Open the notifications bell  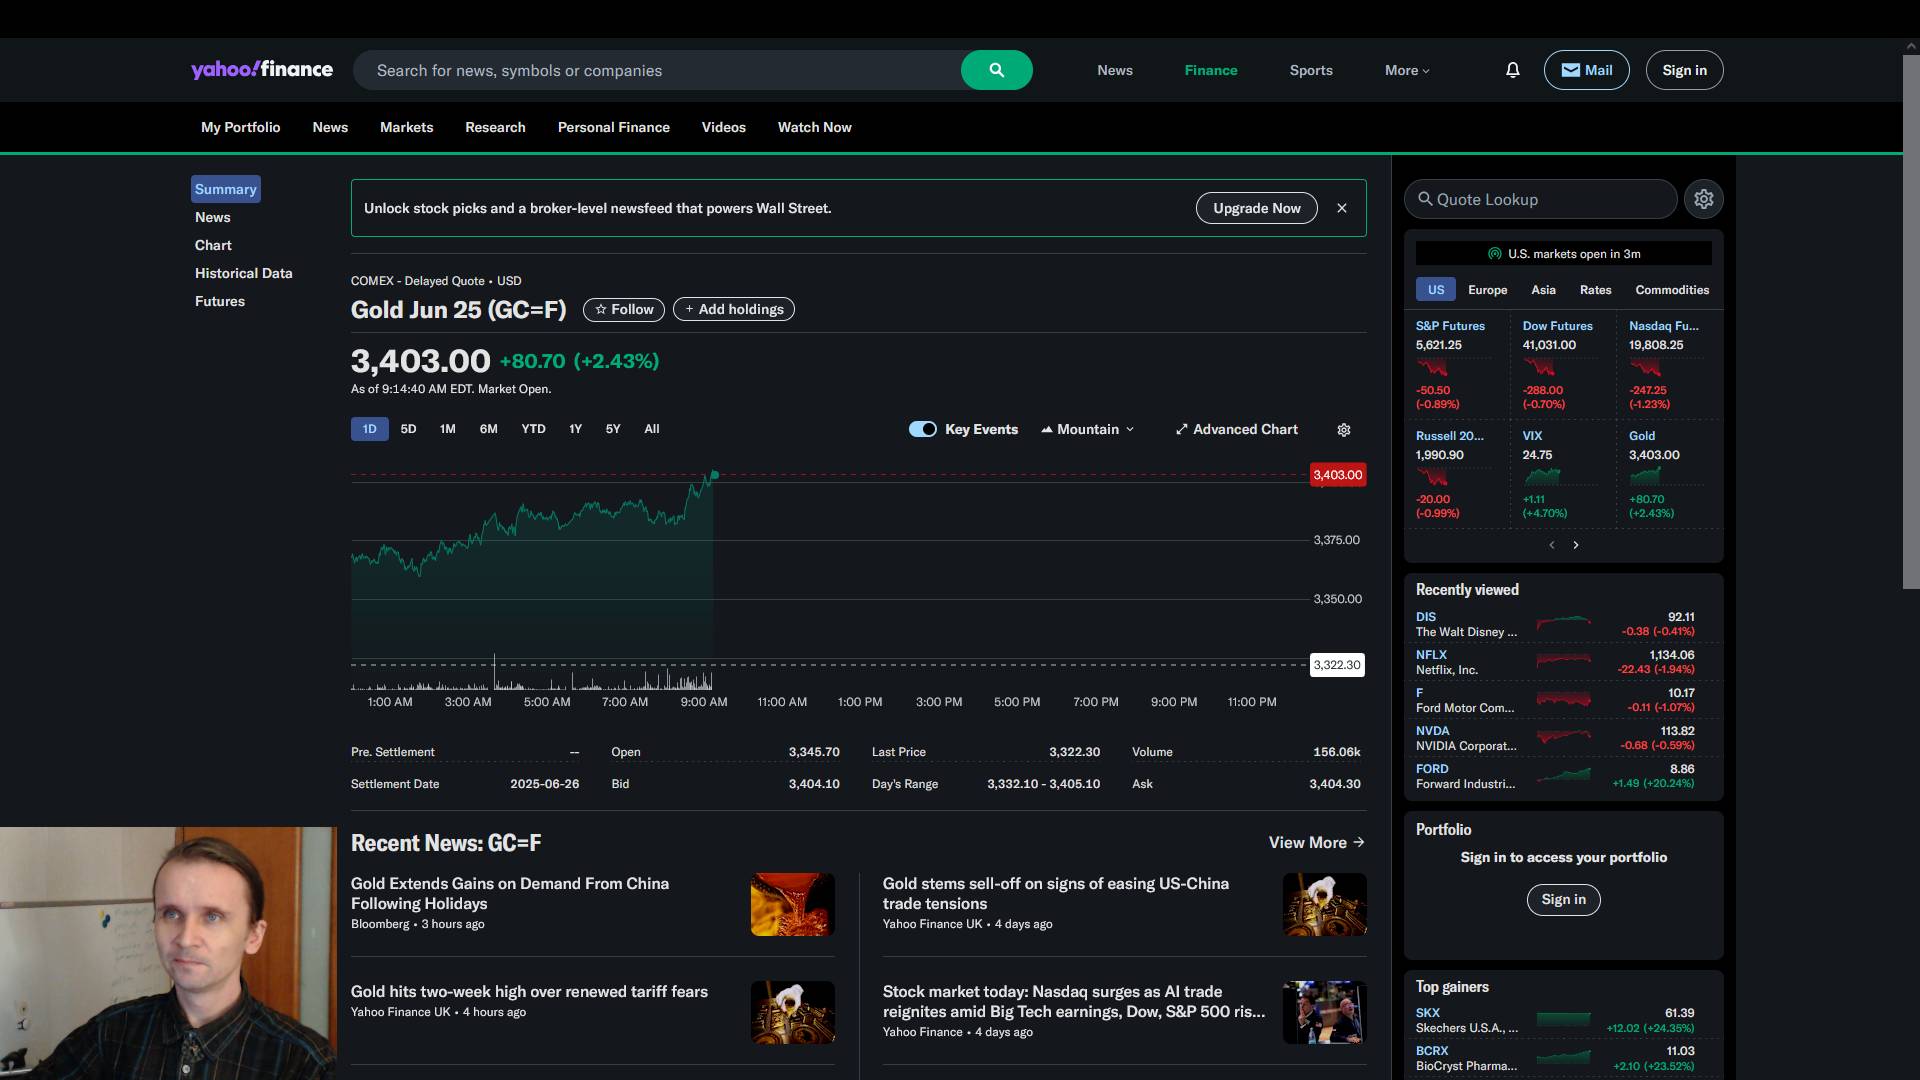[x=1512, y=70]
